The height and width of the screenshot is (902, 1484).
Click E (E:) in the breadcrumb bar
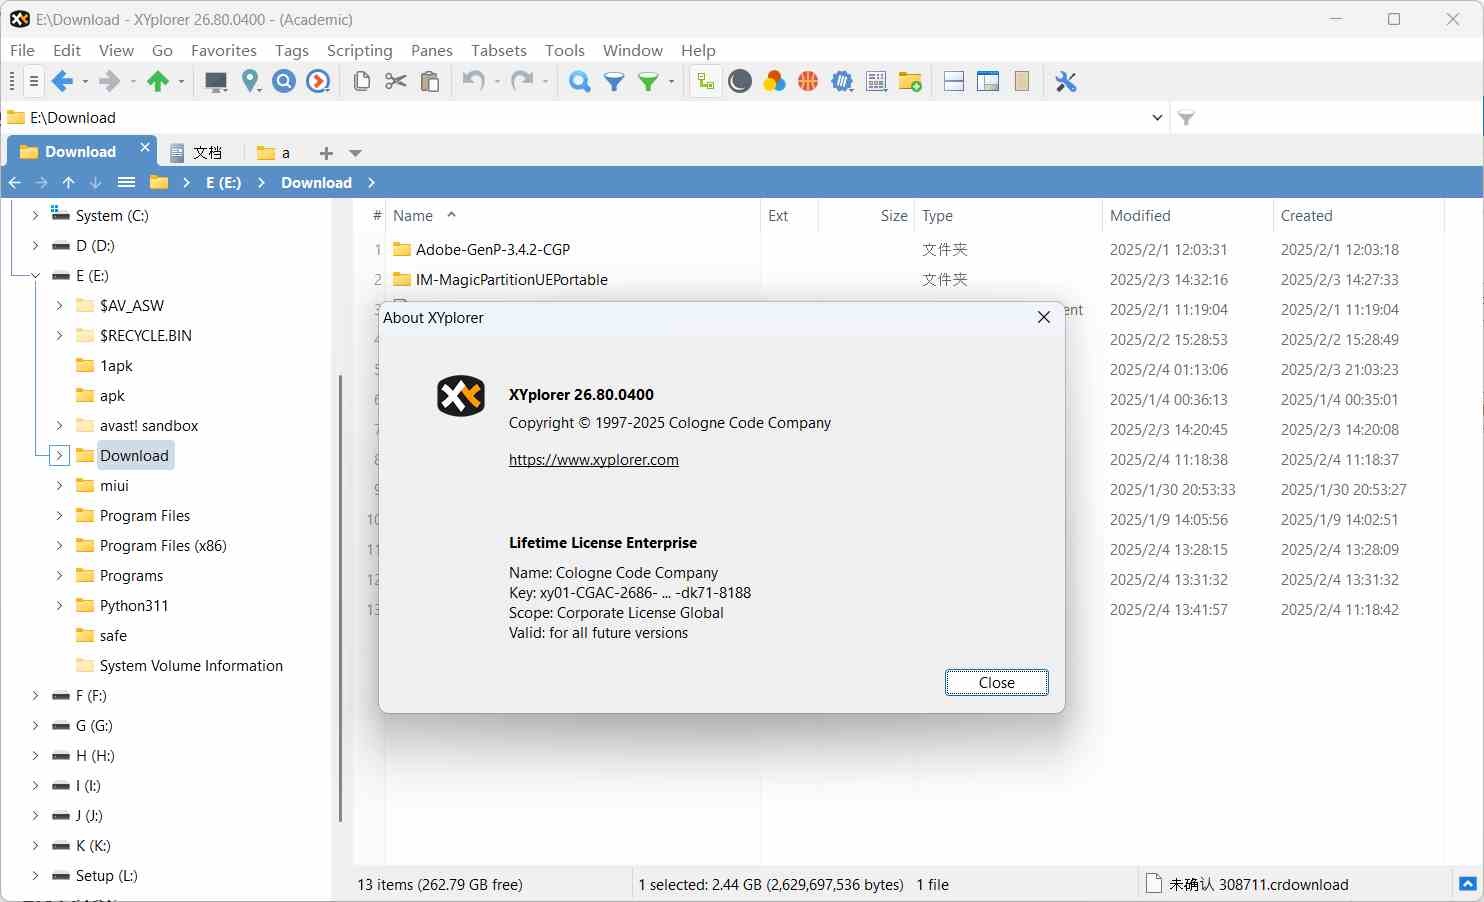click(x=224, y=182)
